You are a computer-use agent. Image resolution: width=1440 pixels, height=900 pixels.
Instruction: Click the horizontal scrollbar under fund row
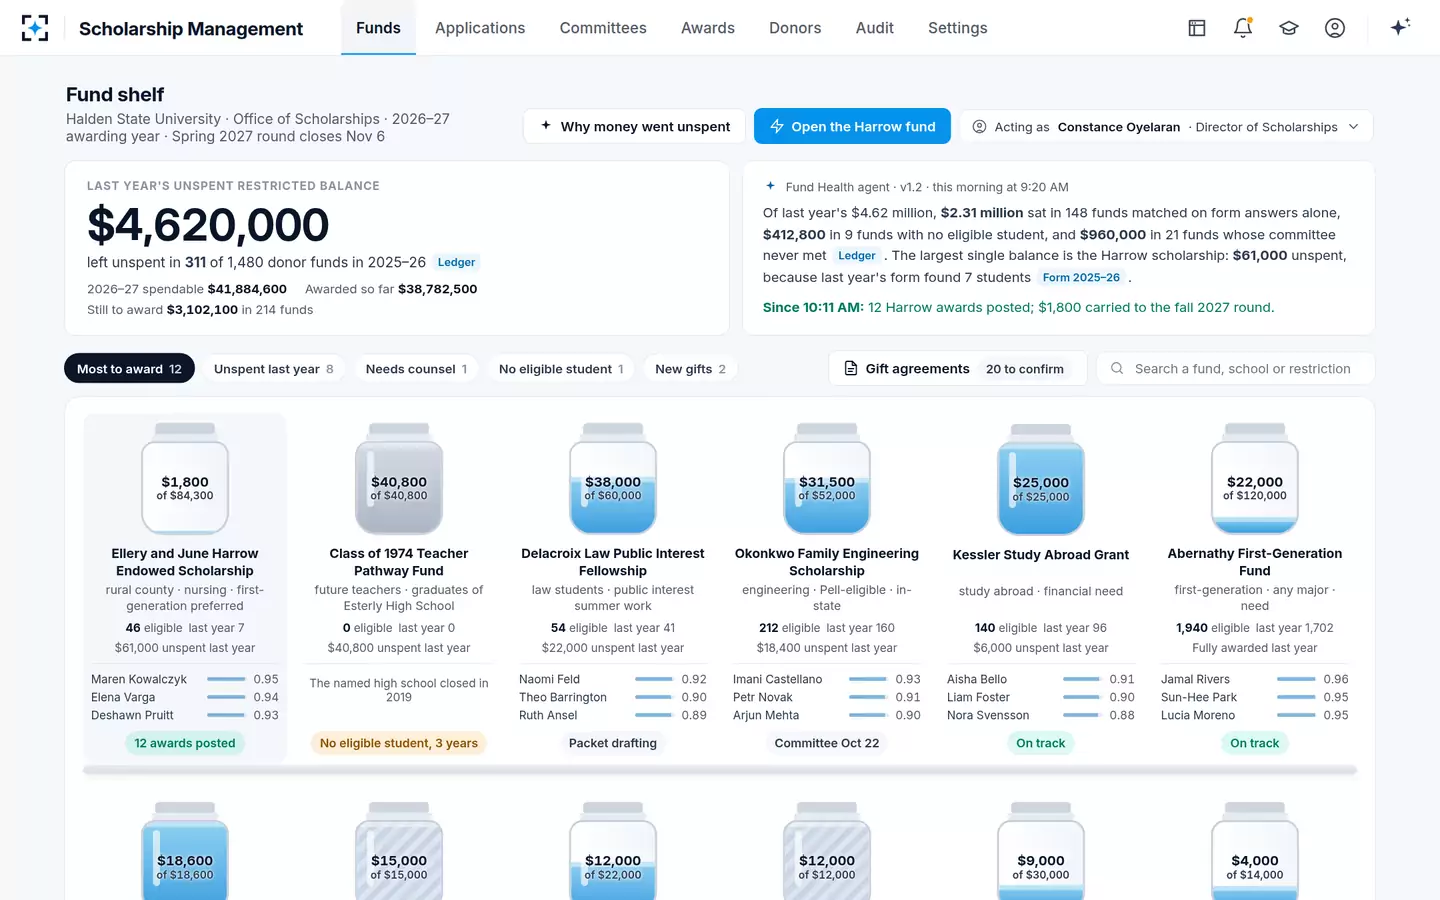(x=720, y=771)
